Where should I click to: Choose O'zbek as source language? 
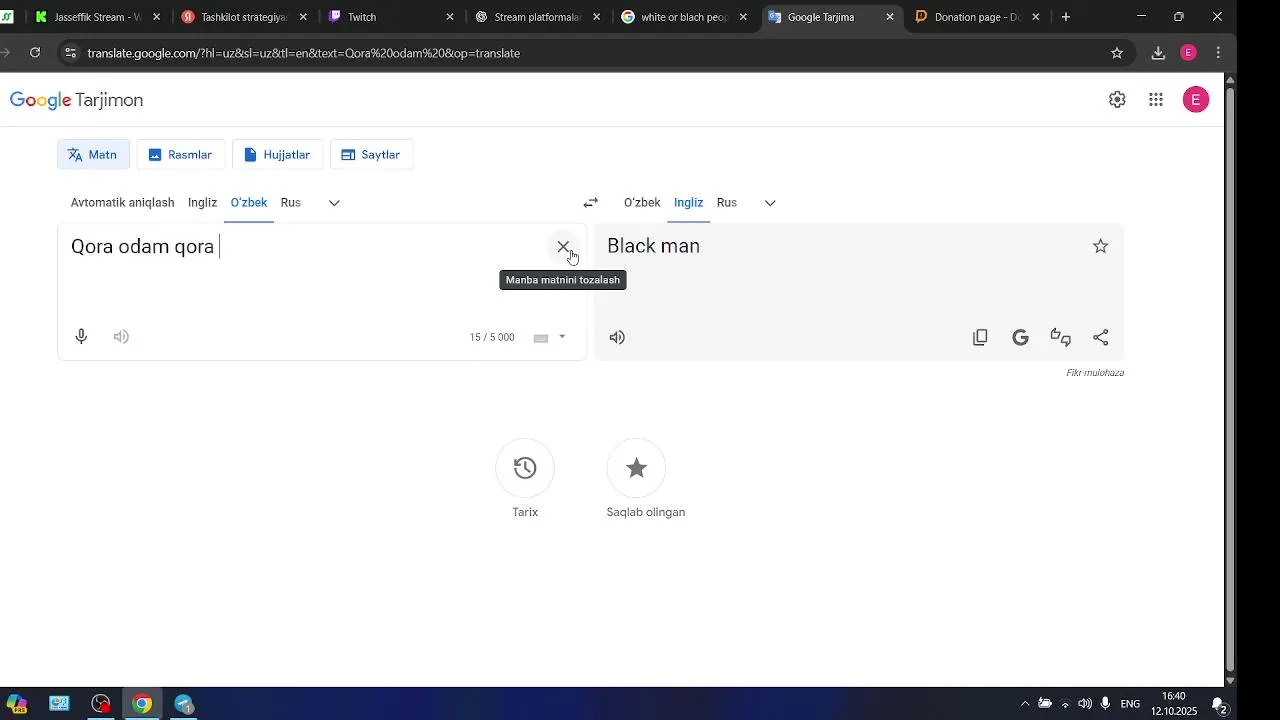pos(249,203)
